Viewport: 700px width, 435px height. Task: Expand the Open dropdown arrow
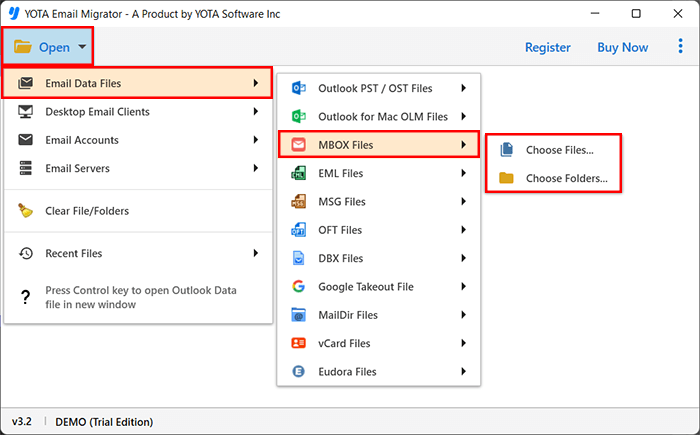point(82,46)
